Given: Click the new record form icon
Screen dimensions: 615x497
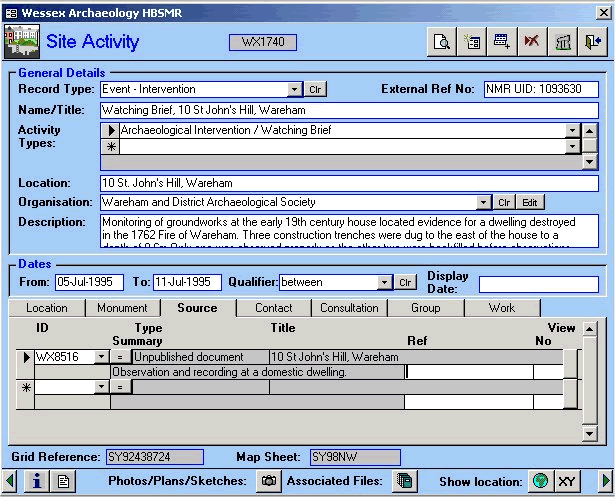Looking at the screenshot, I should pyautogui.click(x=473, y=42).
